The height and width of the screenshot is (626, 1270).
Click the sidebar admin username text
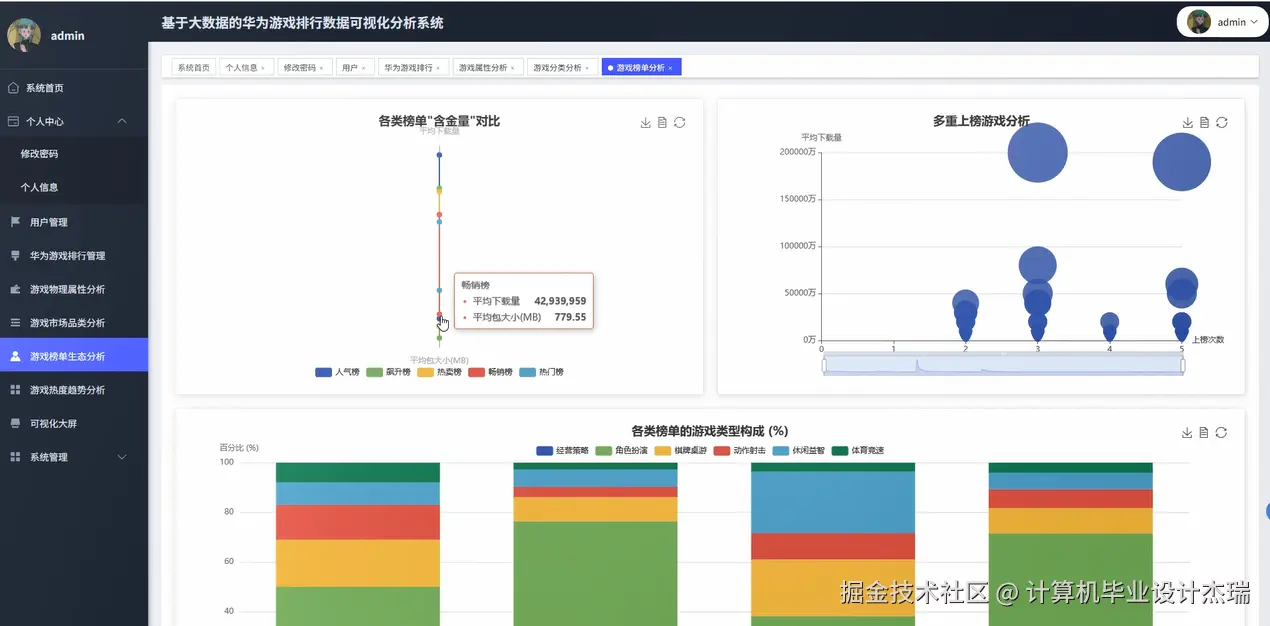[68, 36]
